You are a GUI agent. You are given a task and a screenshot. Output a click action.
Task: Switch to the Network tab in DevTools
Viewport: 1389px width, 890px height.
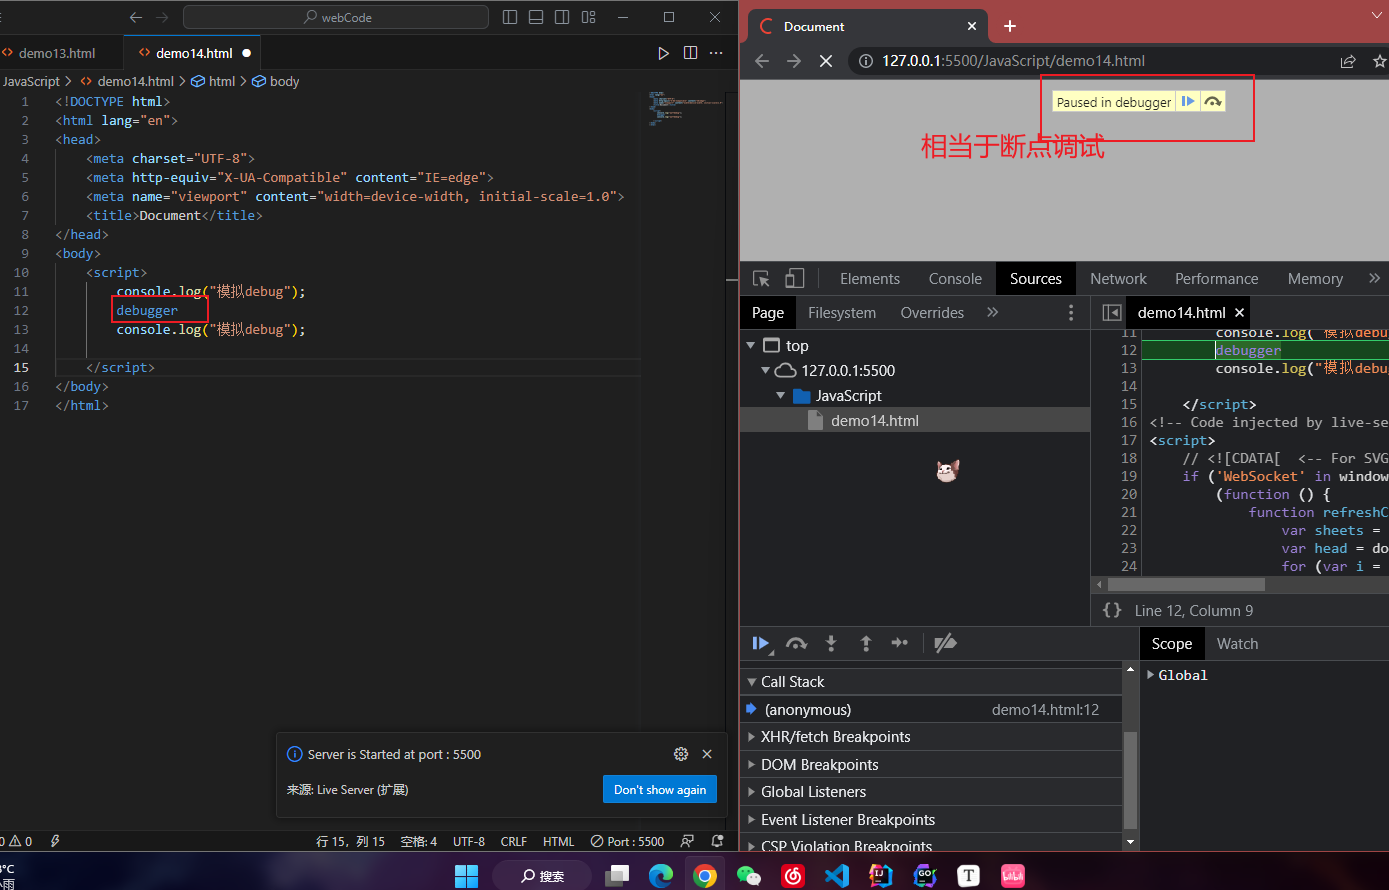(1118, 279)
